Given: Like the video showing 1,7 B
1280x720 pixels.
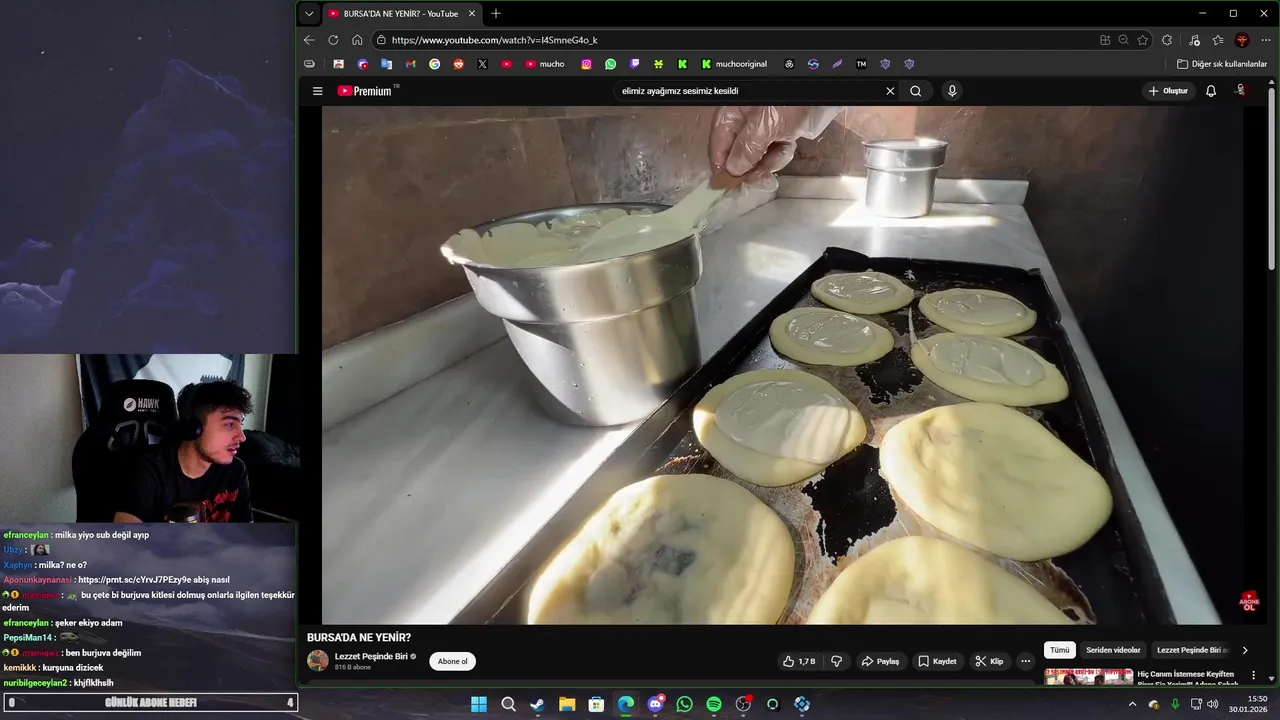Looking at the screenshot, I should pos(799,661).
